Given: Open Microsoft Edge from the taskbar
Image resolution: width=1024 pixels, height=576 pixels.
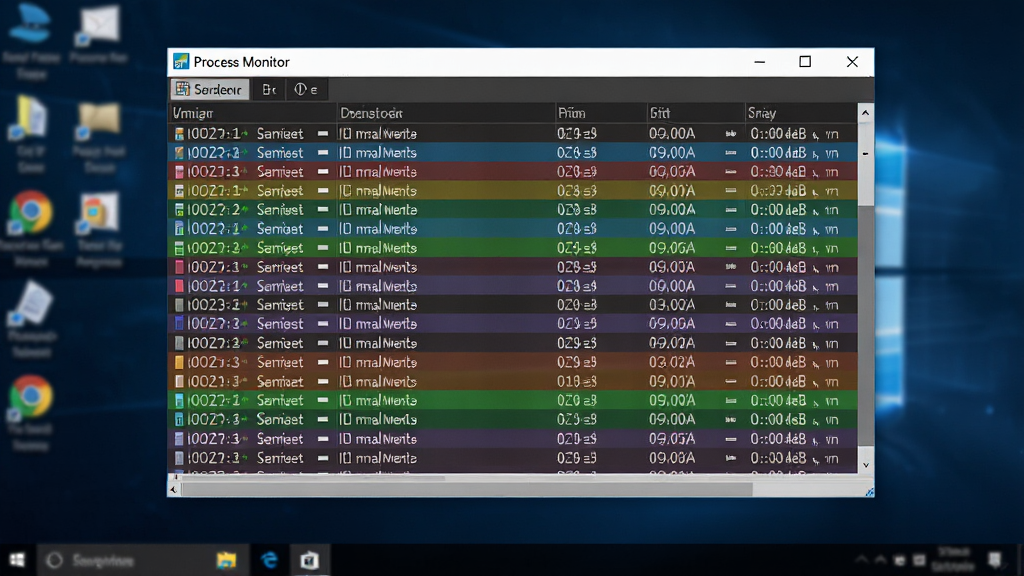Looking at the screenshot, I should pos(269,560).
